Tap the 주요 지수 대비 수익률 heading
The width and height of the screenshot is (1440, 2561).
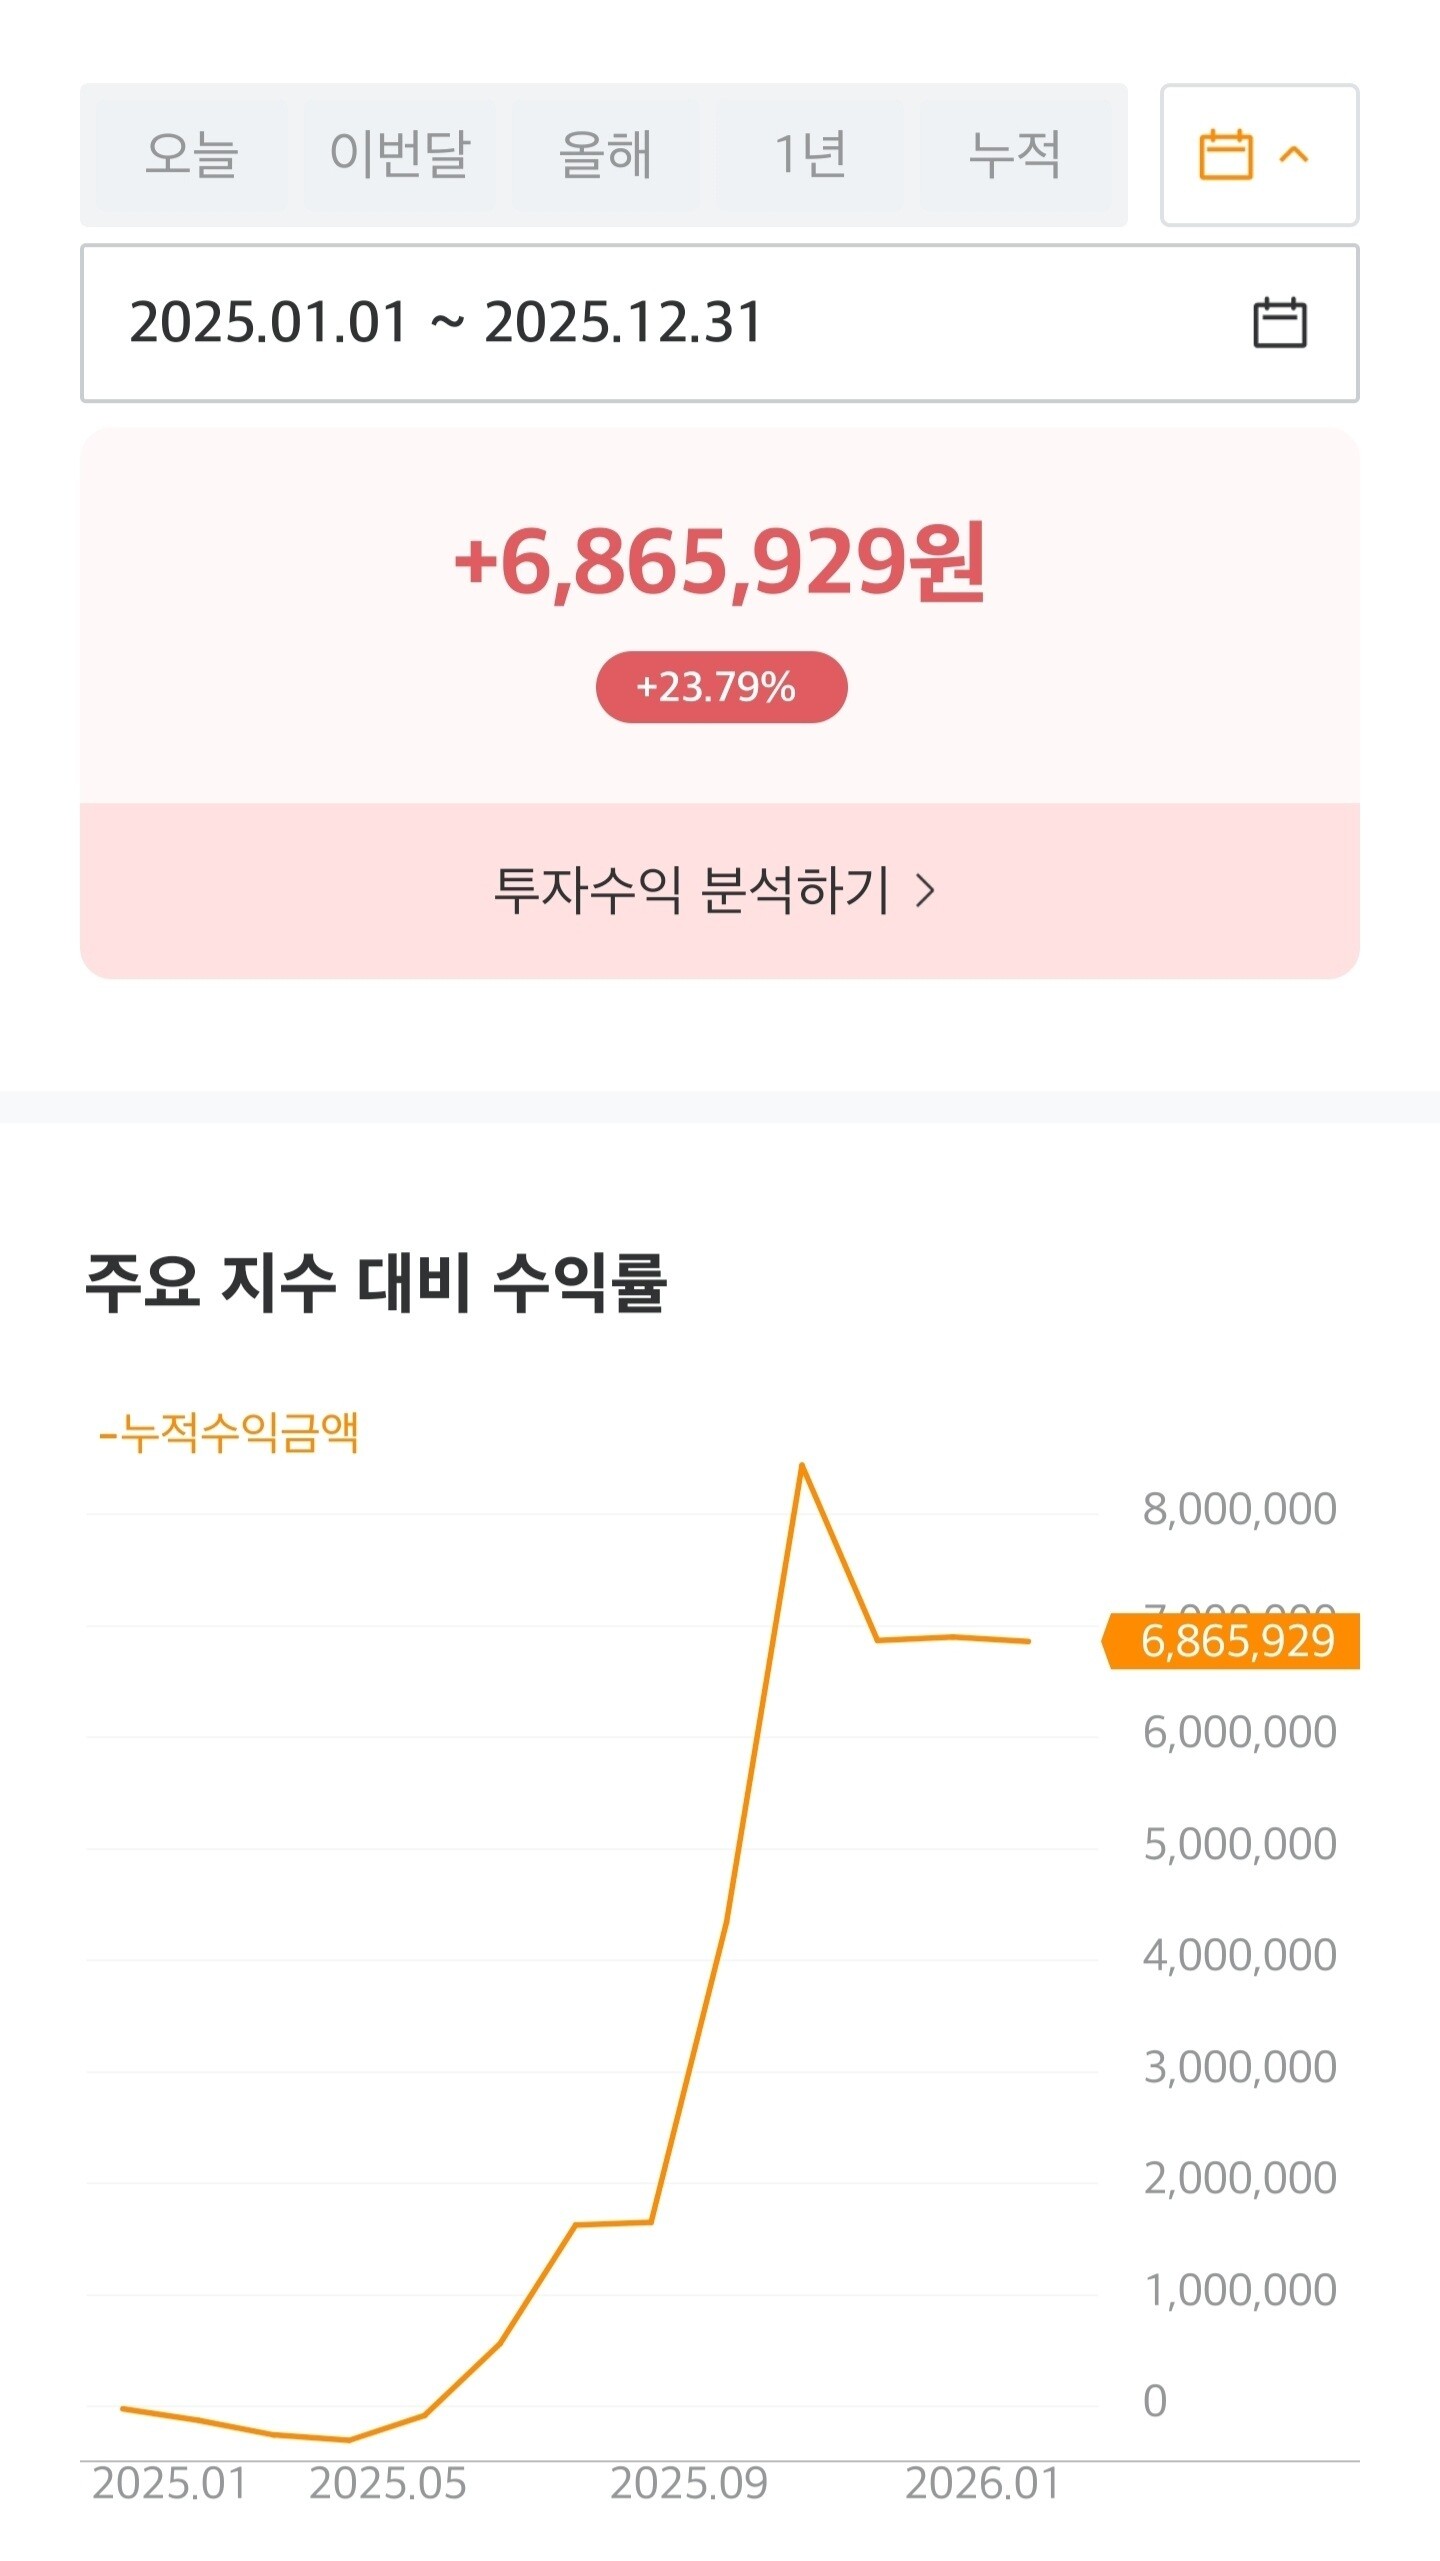click(x=376, y=1283)
